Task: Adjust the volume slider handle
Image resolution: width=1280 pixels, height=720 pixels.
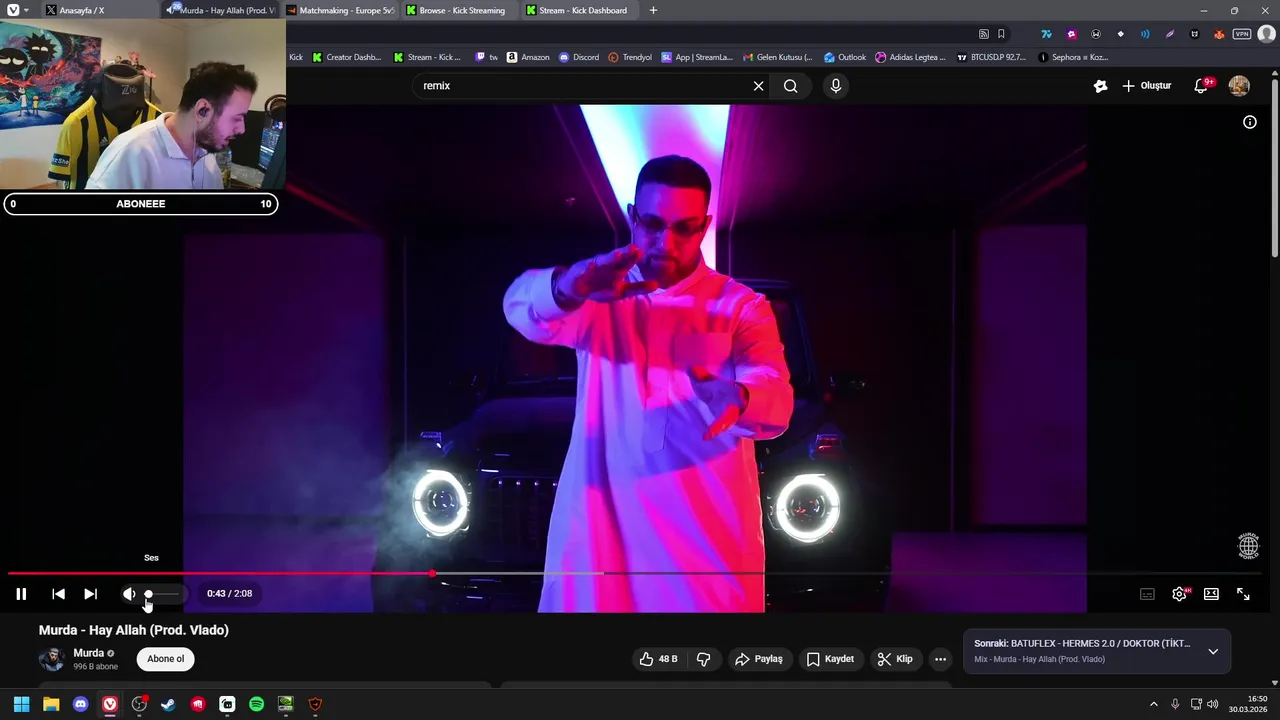Action: 148,594
